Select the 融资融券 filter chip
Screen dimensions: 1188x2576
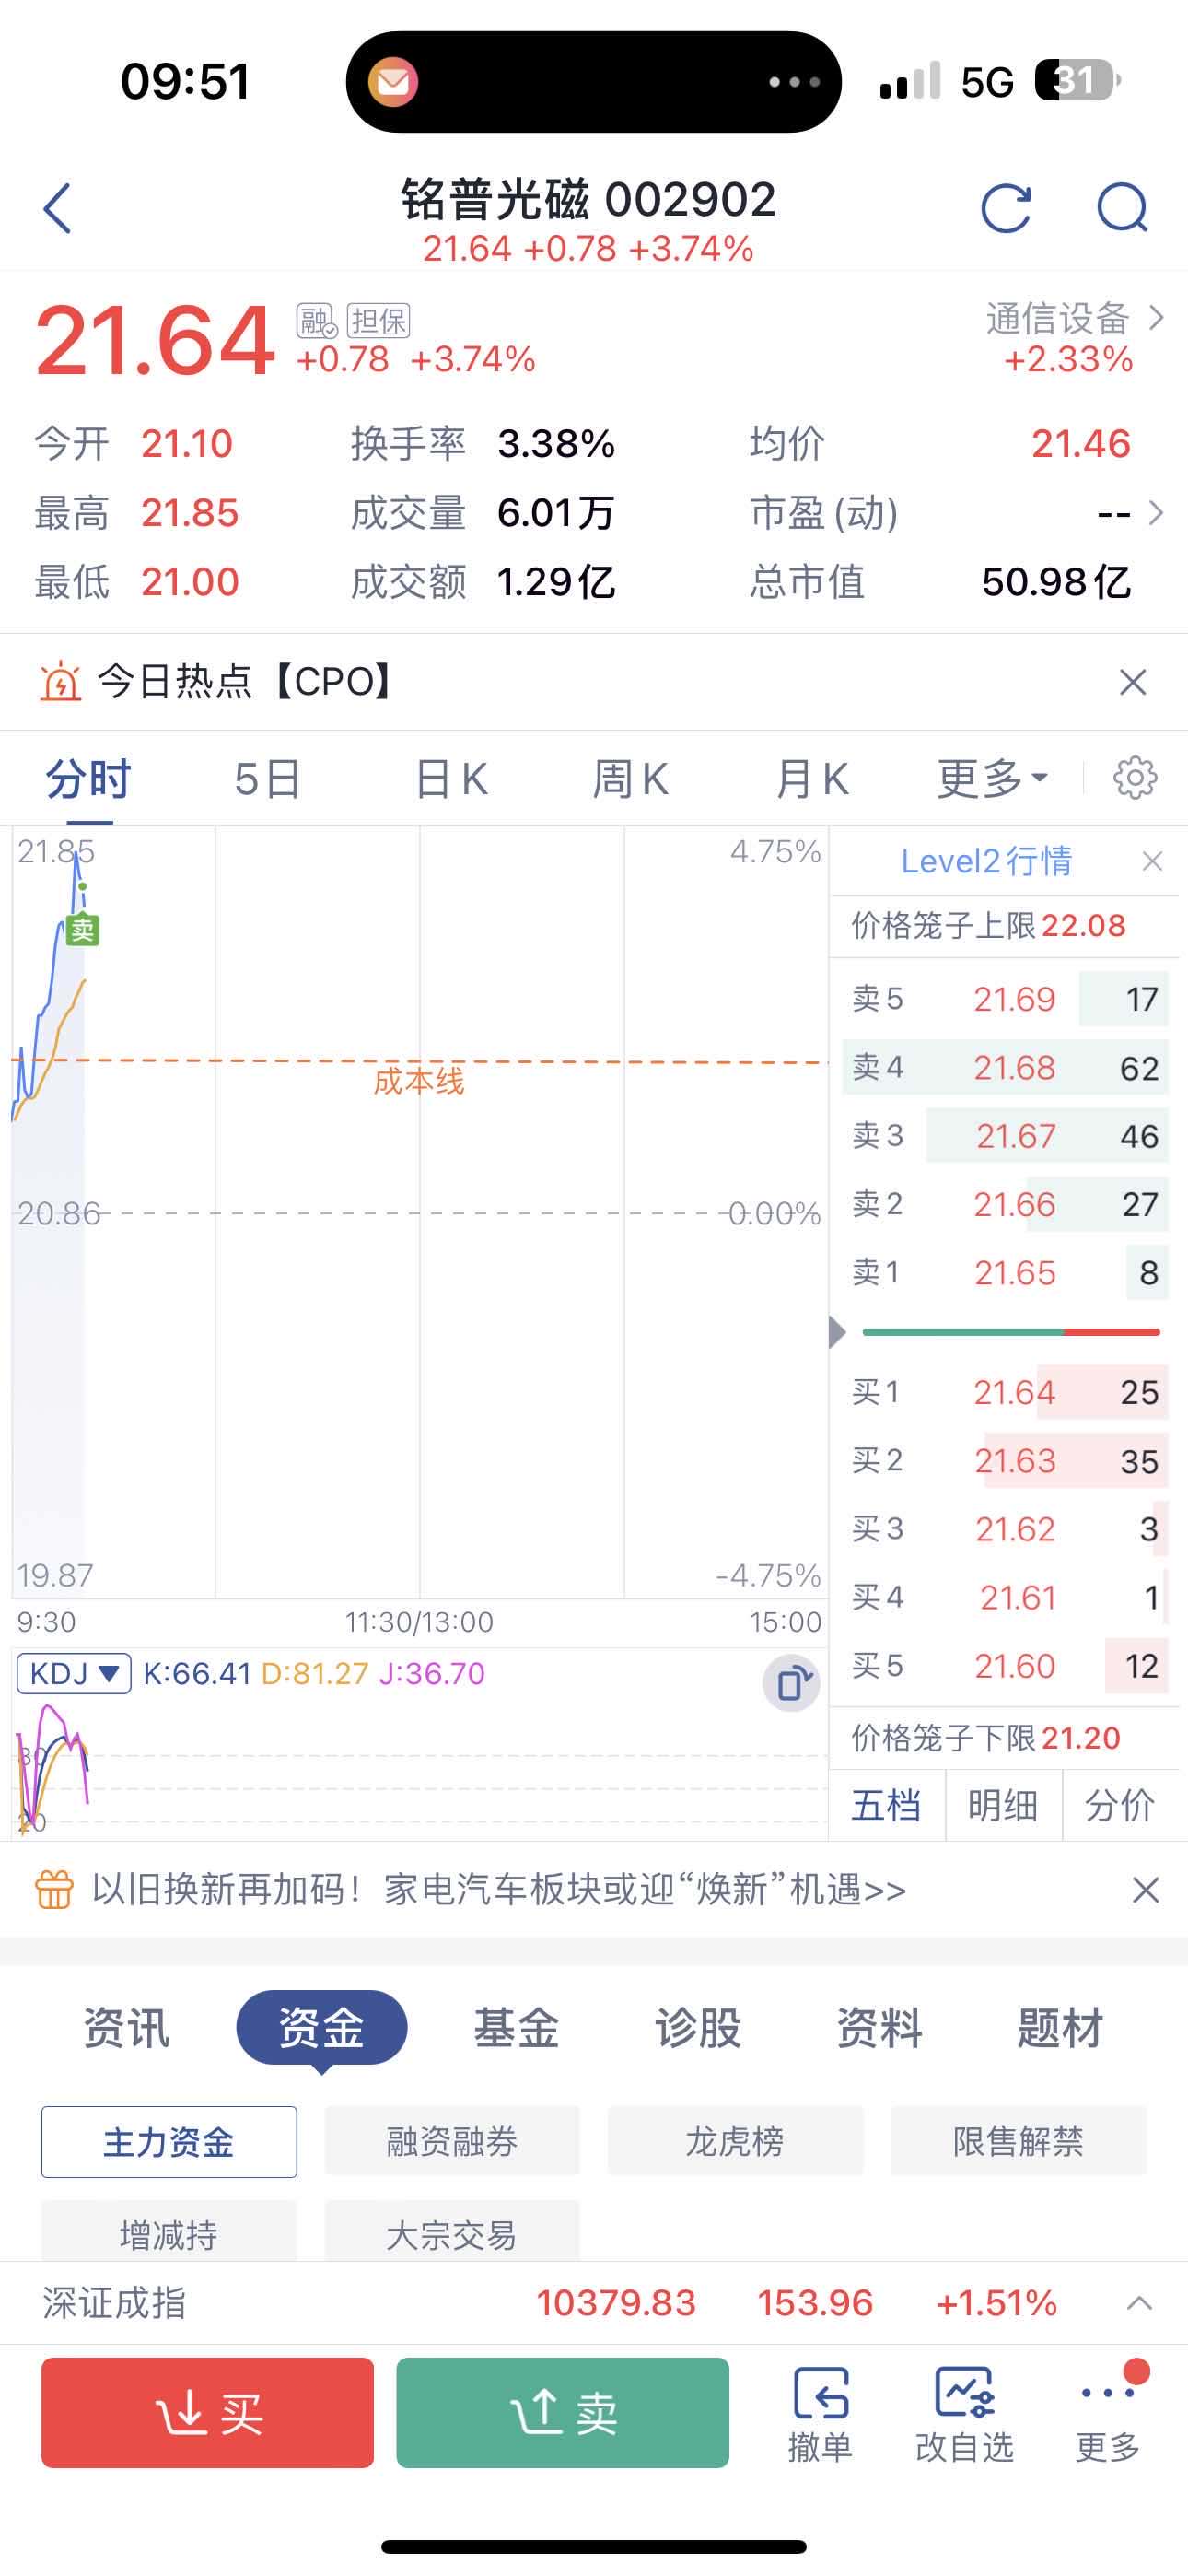tap(452, 2142)
